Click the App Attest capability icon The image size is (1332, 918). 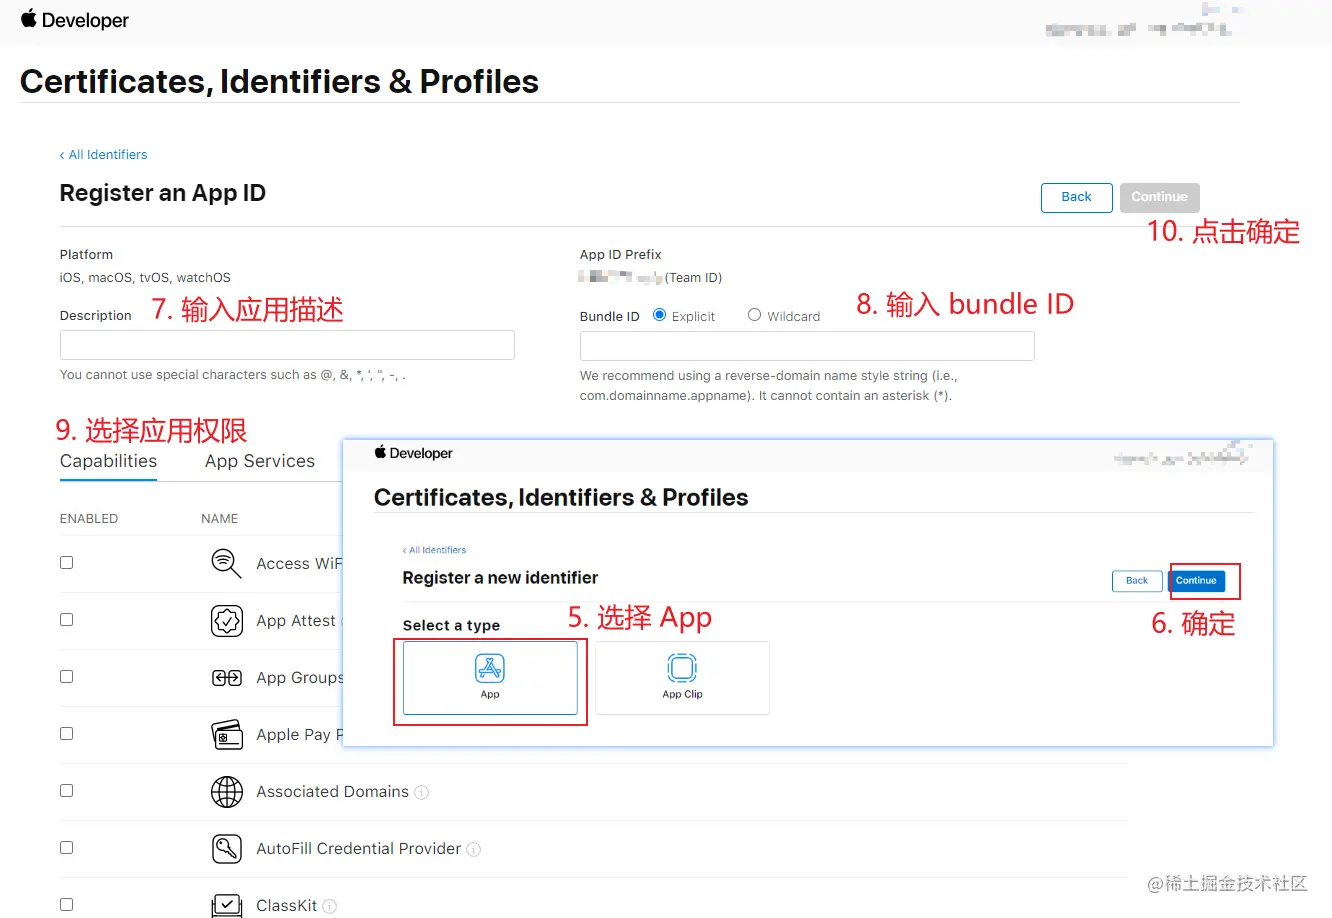coord(227,621)
